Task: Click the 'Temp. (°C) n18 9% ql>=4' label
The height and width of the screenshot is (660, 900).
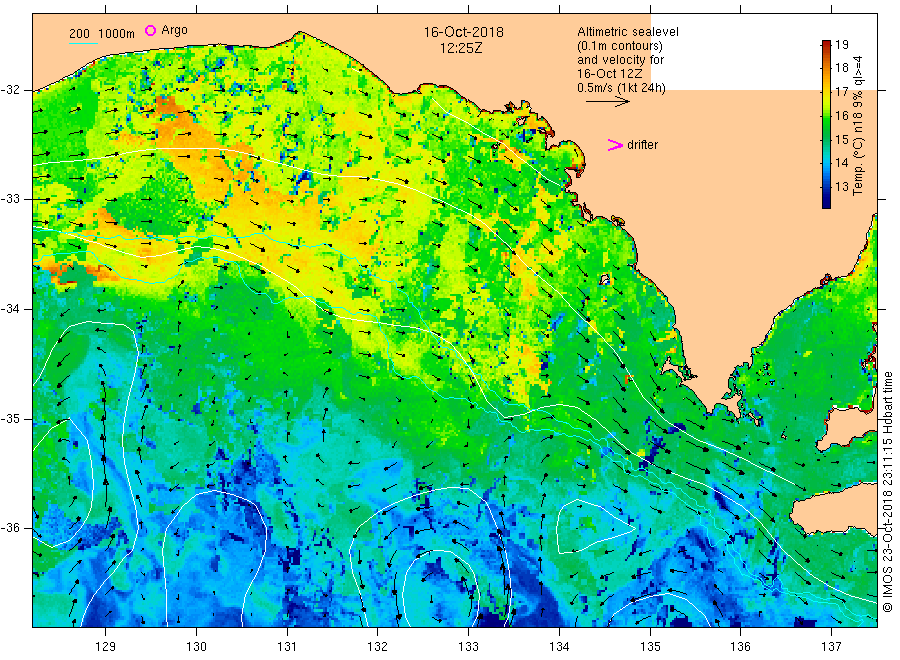Action: [858, 126]
